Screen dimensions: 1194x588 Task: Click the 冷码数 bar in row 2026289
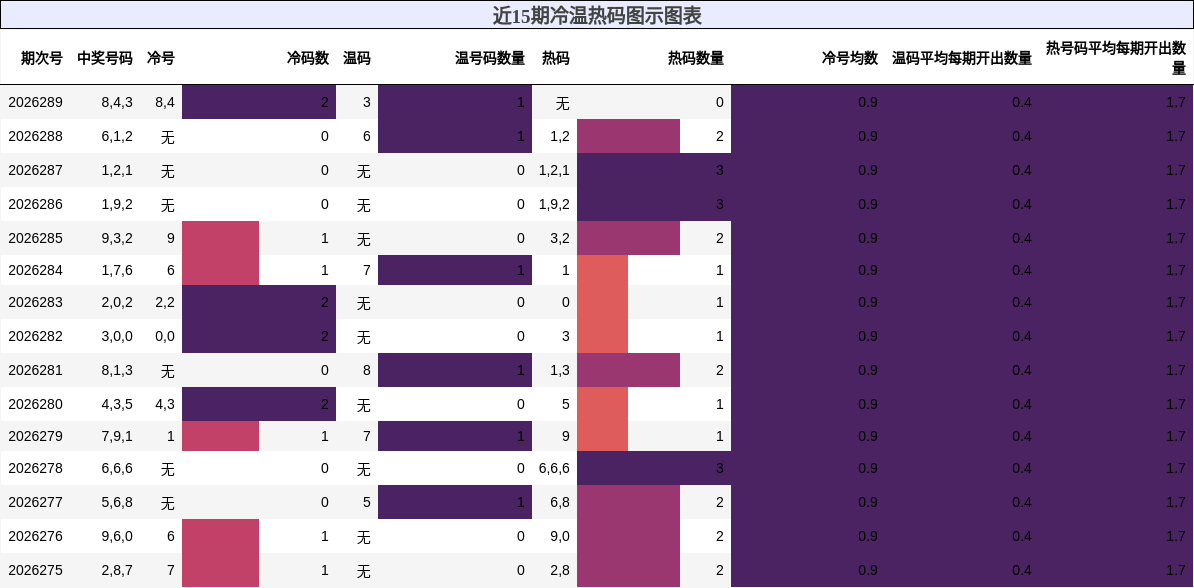coord(259,102)
